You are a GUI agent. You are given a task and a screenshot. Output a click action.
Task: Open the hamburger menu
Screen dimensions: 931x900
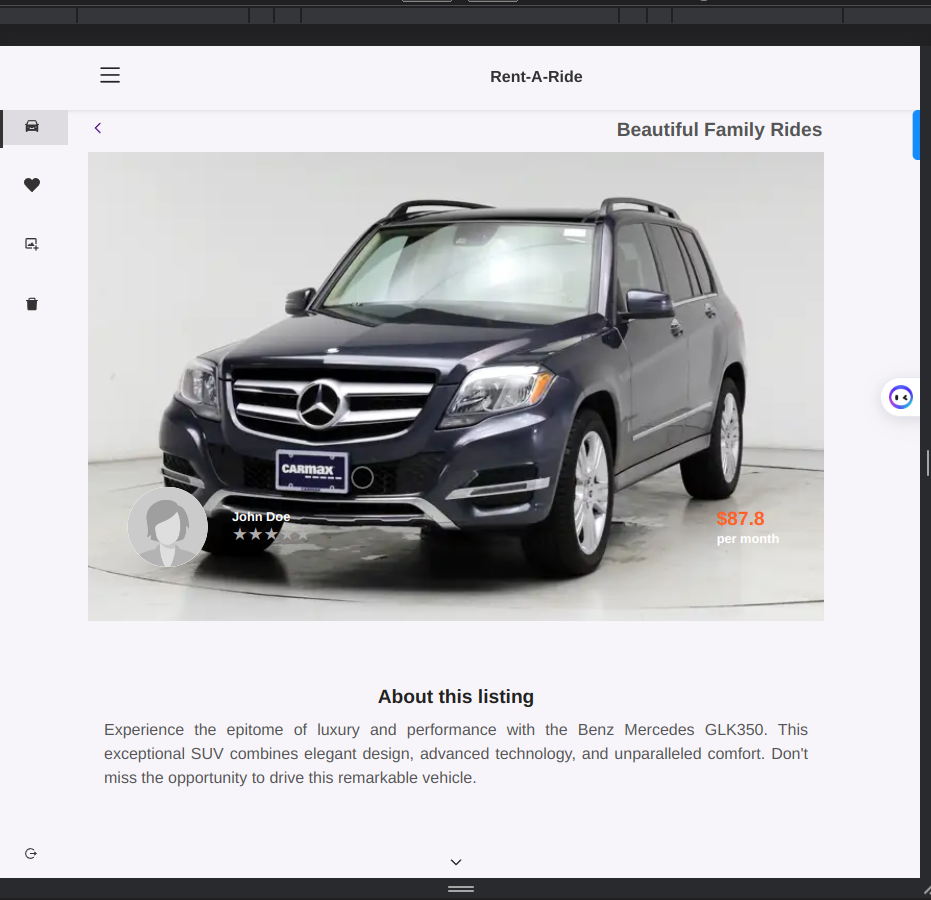110,75
